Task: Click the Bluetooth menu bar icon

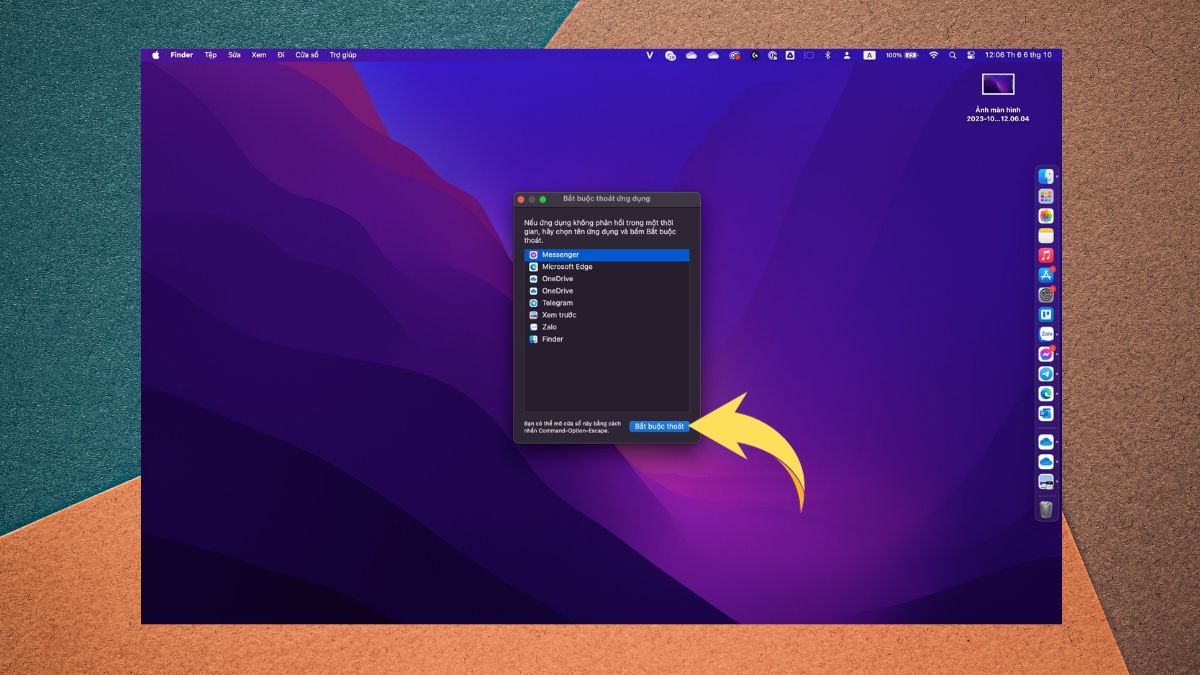Action: pos(827,55)
